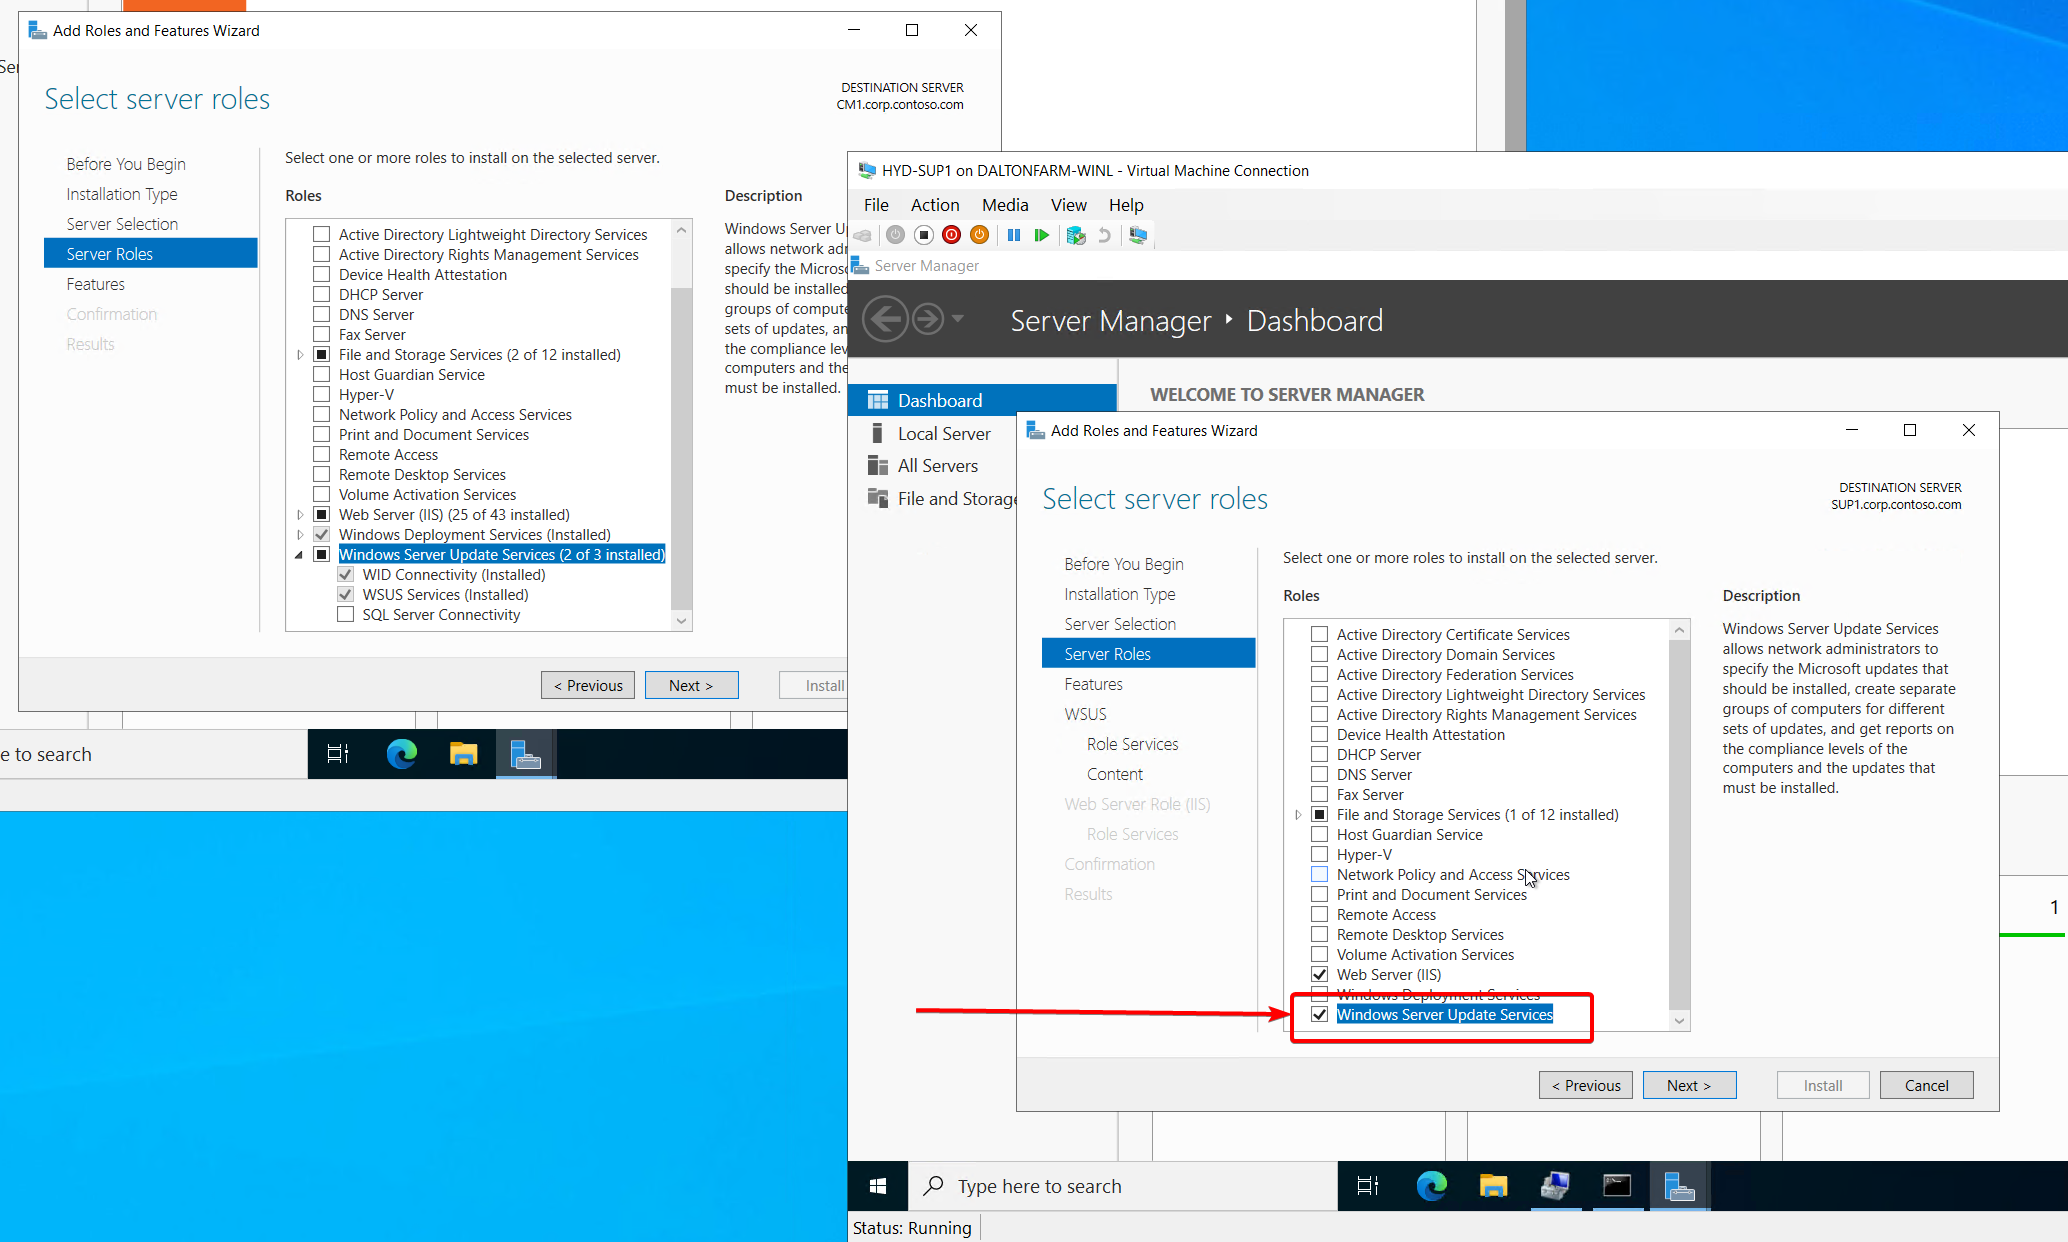Screen dimensions: 2068x1242
Task: Expand Windows Deployment Services in CM1 wizard
Action: pyautogui.click(x=300, y=535)
